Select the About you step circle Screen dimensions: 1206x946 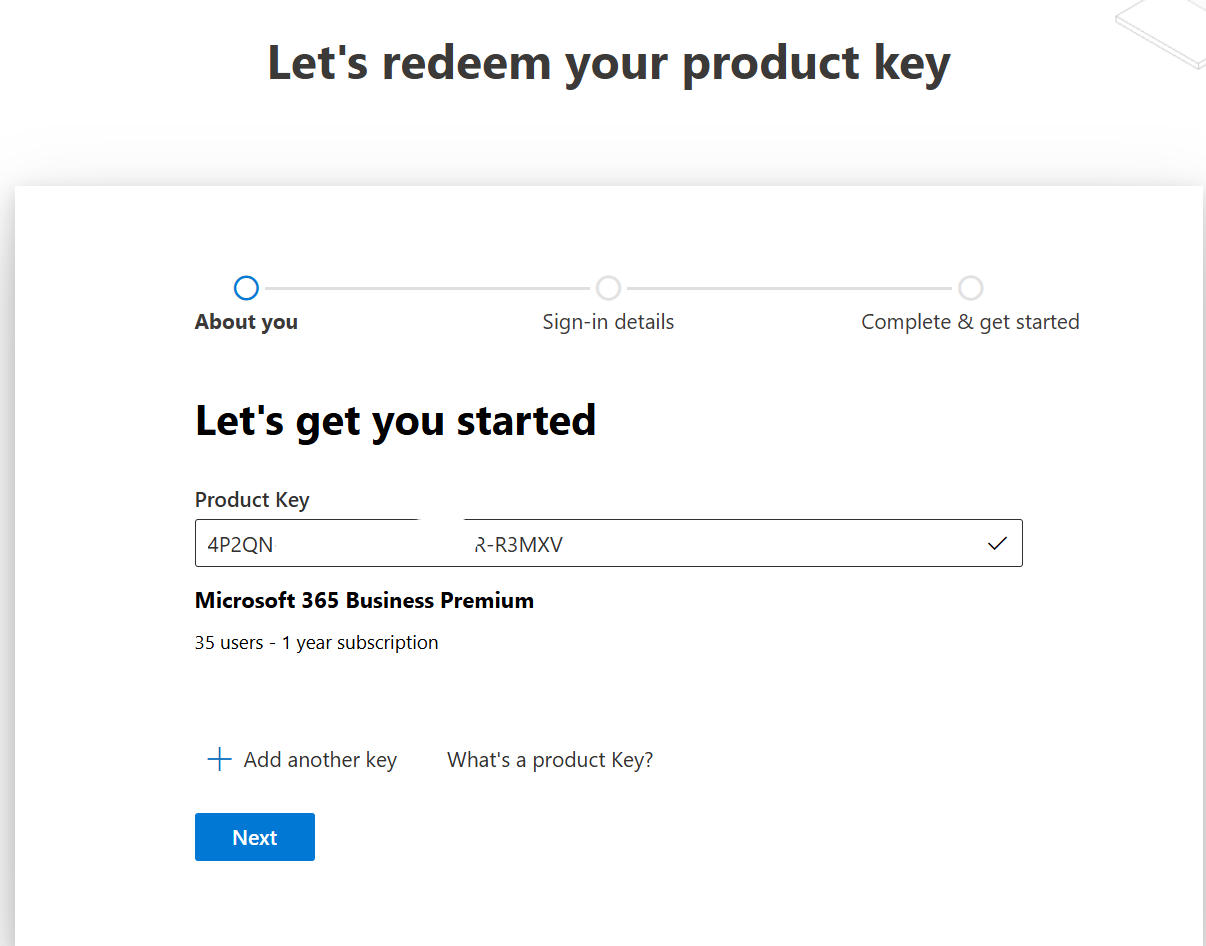pyautogui.click(x=246, y=289)
